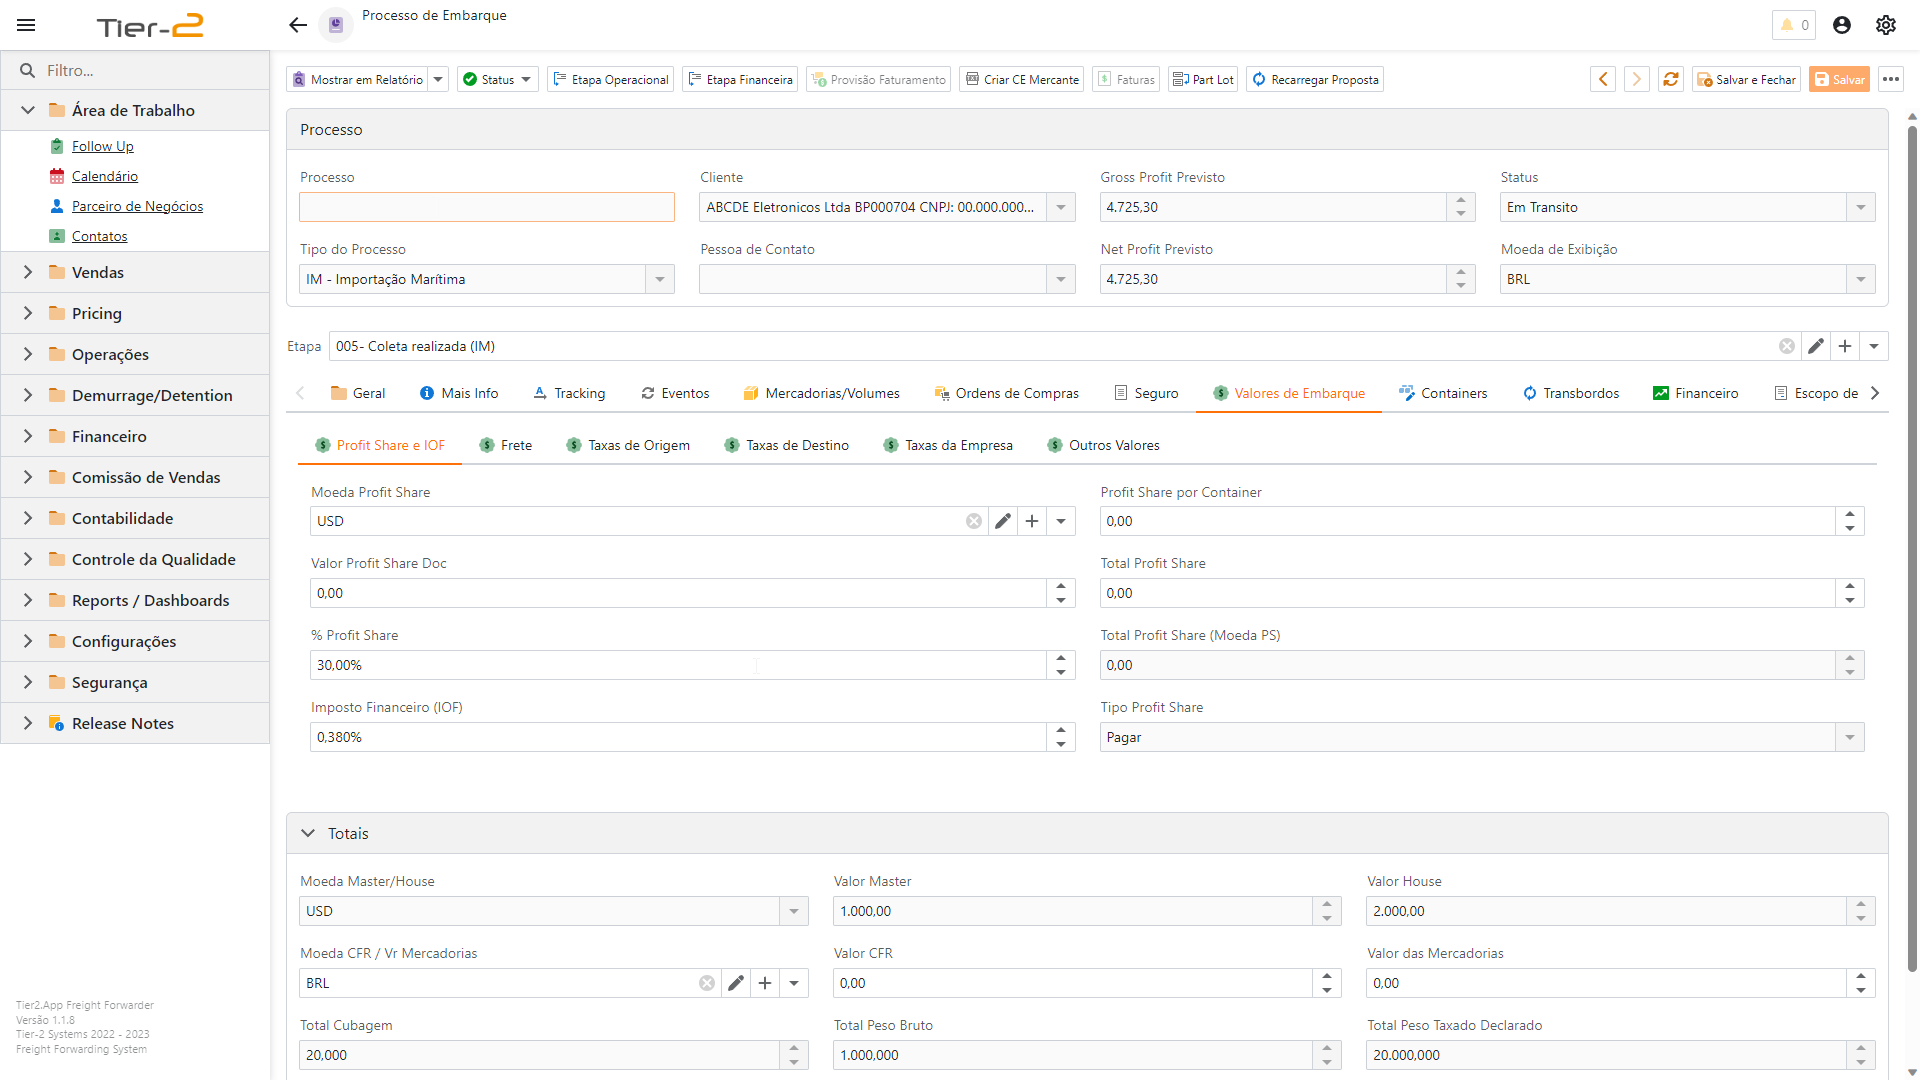1920x1080 pixels.
Task: Switch to the Containers tab
Action: point(1443,393)
